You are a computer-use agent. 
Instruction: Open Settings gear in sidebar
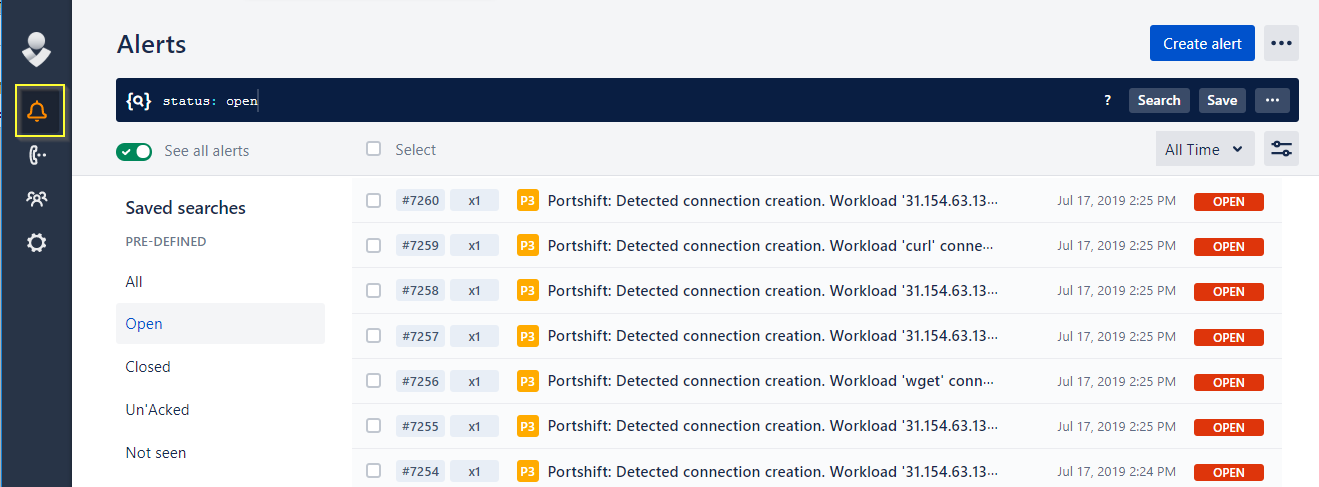(x=37, y=242)
